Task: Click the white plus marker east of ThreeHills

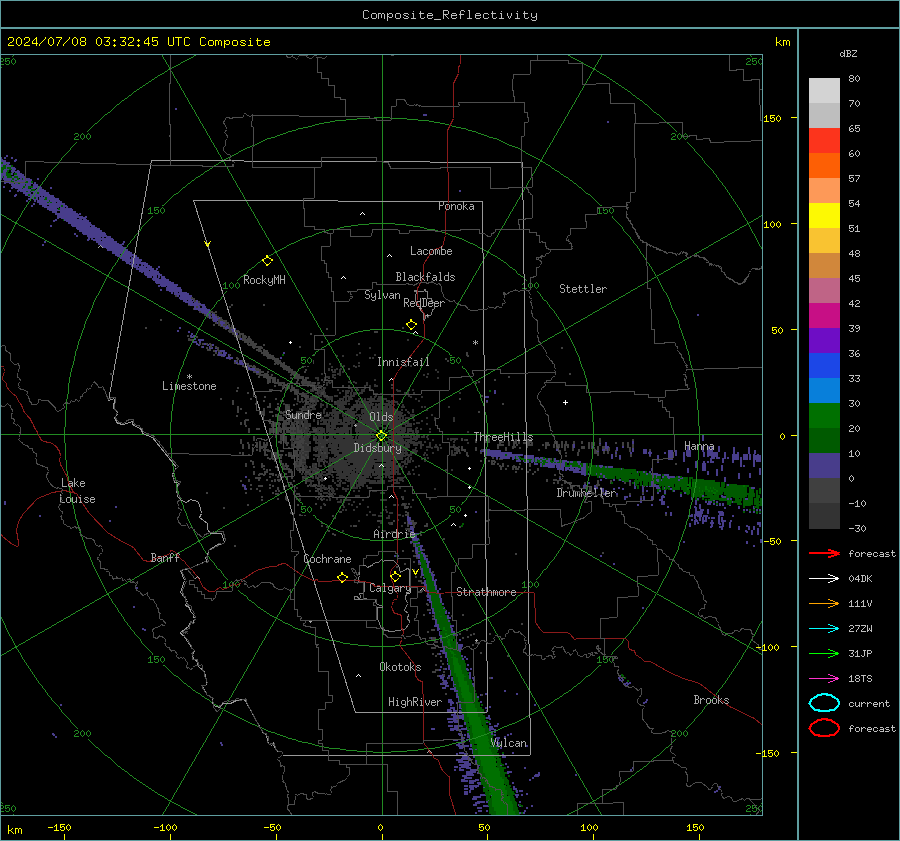Action: (565, 402)
